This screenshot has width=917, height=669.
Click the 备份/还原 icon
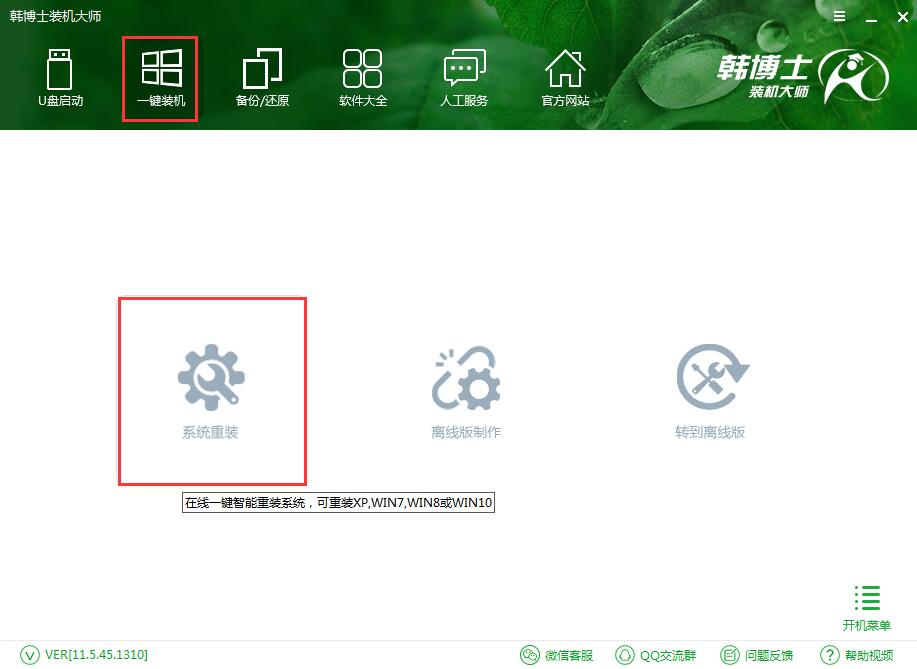[262, 78]
